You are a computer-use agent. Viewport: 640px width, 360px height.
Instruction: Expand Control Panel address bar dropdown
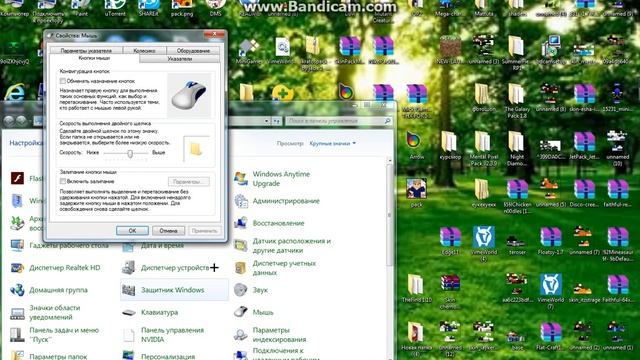pos(267,121)
